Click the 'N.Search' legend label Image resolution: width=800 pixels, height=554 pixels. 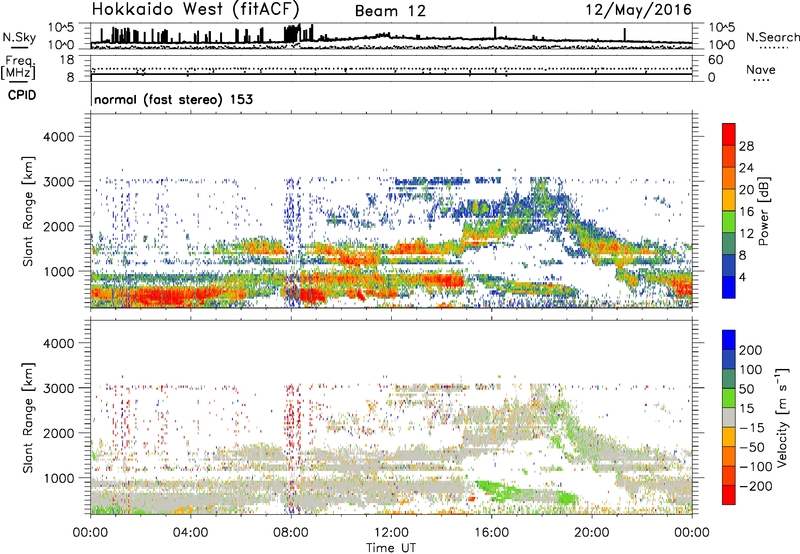(772, 37)
